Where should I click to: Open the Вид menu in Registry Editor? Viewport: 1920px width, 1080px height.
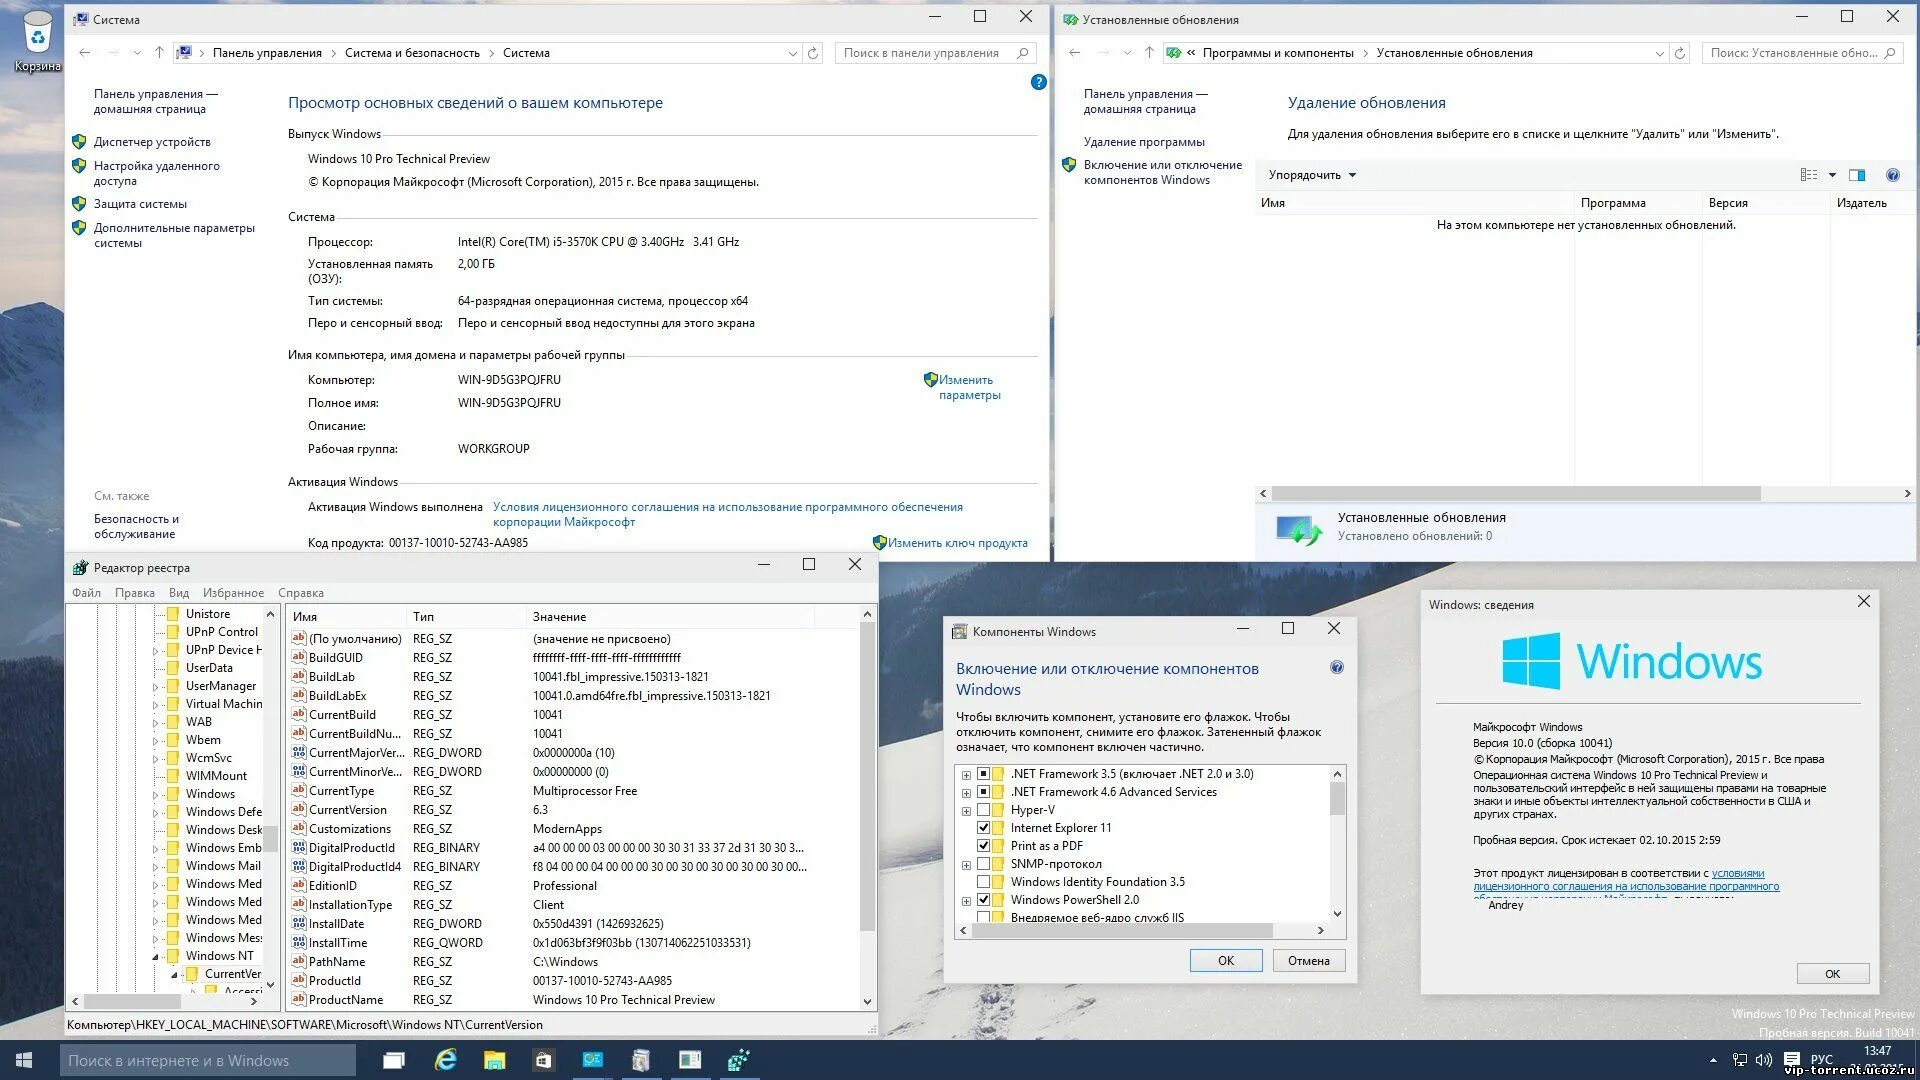(179, 593)
